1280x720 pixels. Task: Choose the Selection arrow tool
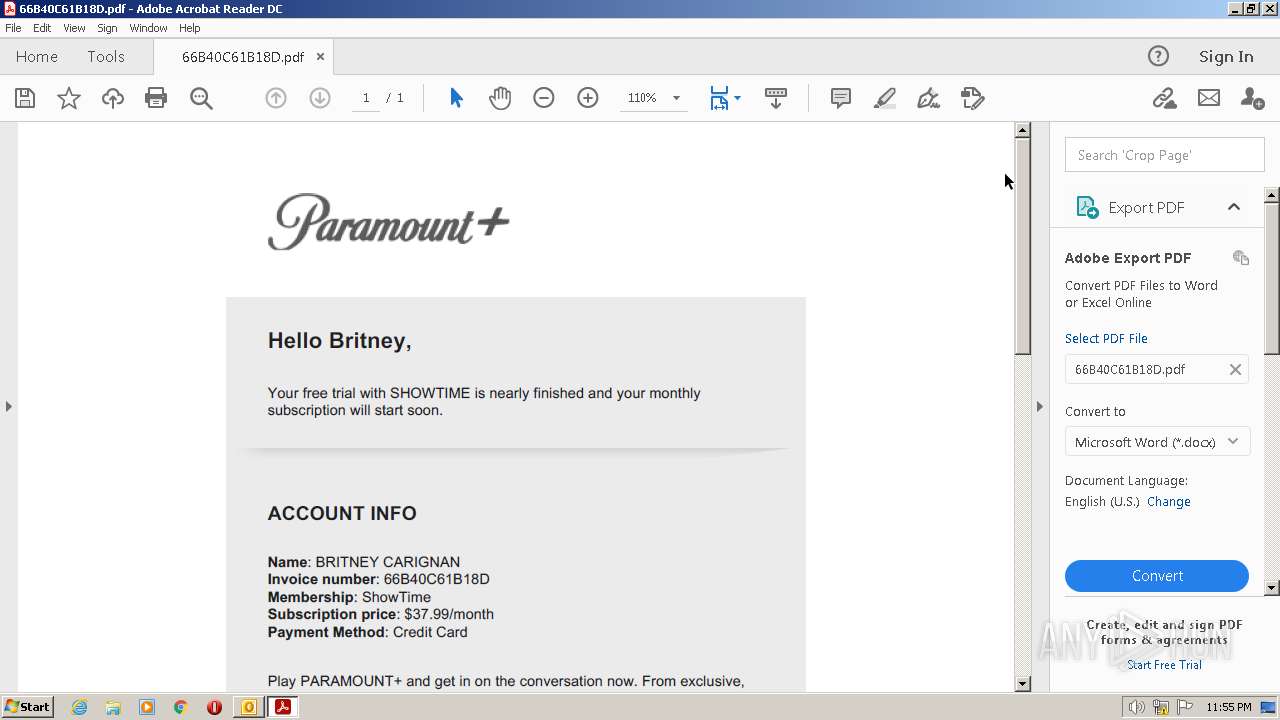(456, 98)
